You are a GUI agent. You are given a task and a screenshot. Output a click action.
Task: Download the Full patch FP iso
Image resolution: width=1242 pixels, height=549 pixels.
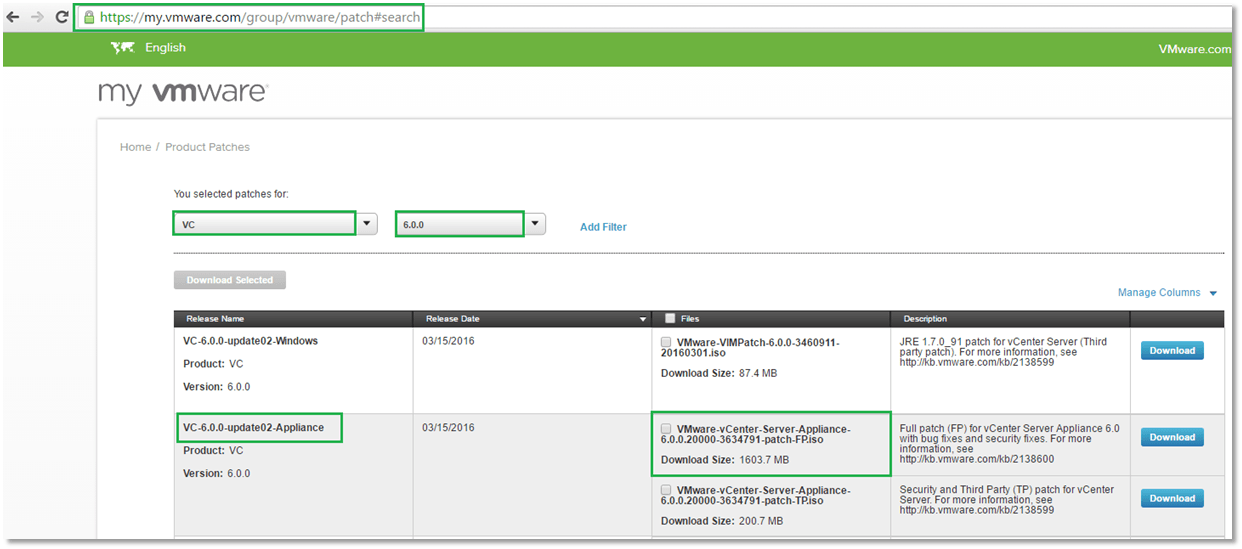(x=1172, y=437)
